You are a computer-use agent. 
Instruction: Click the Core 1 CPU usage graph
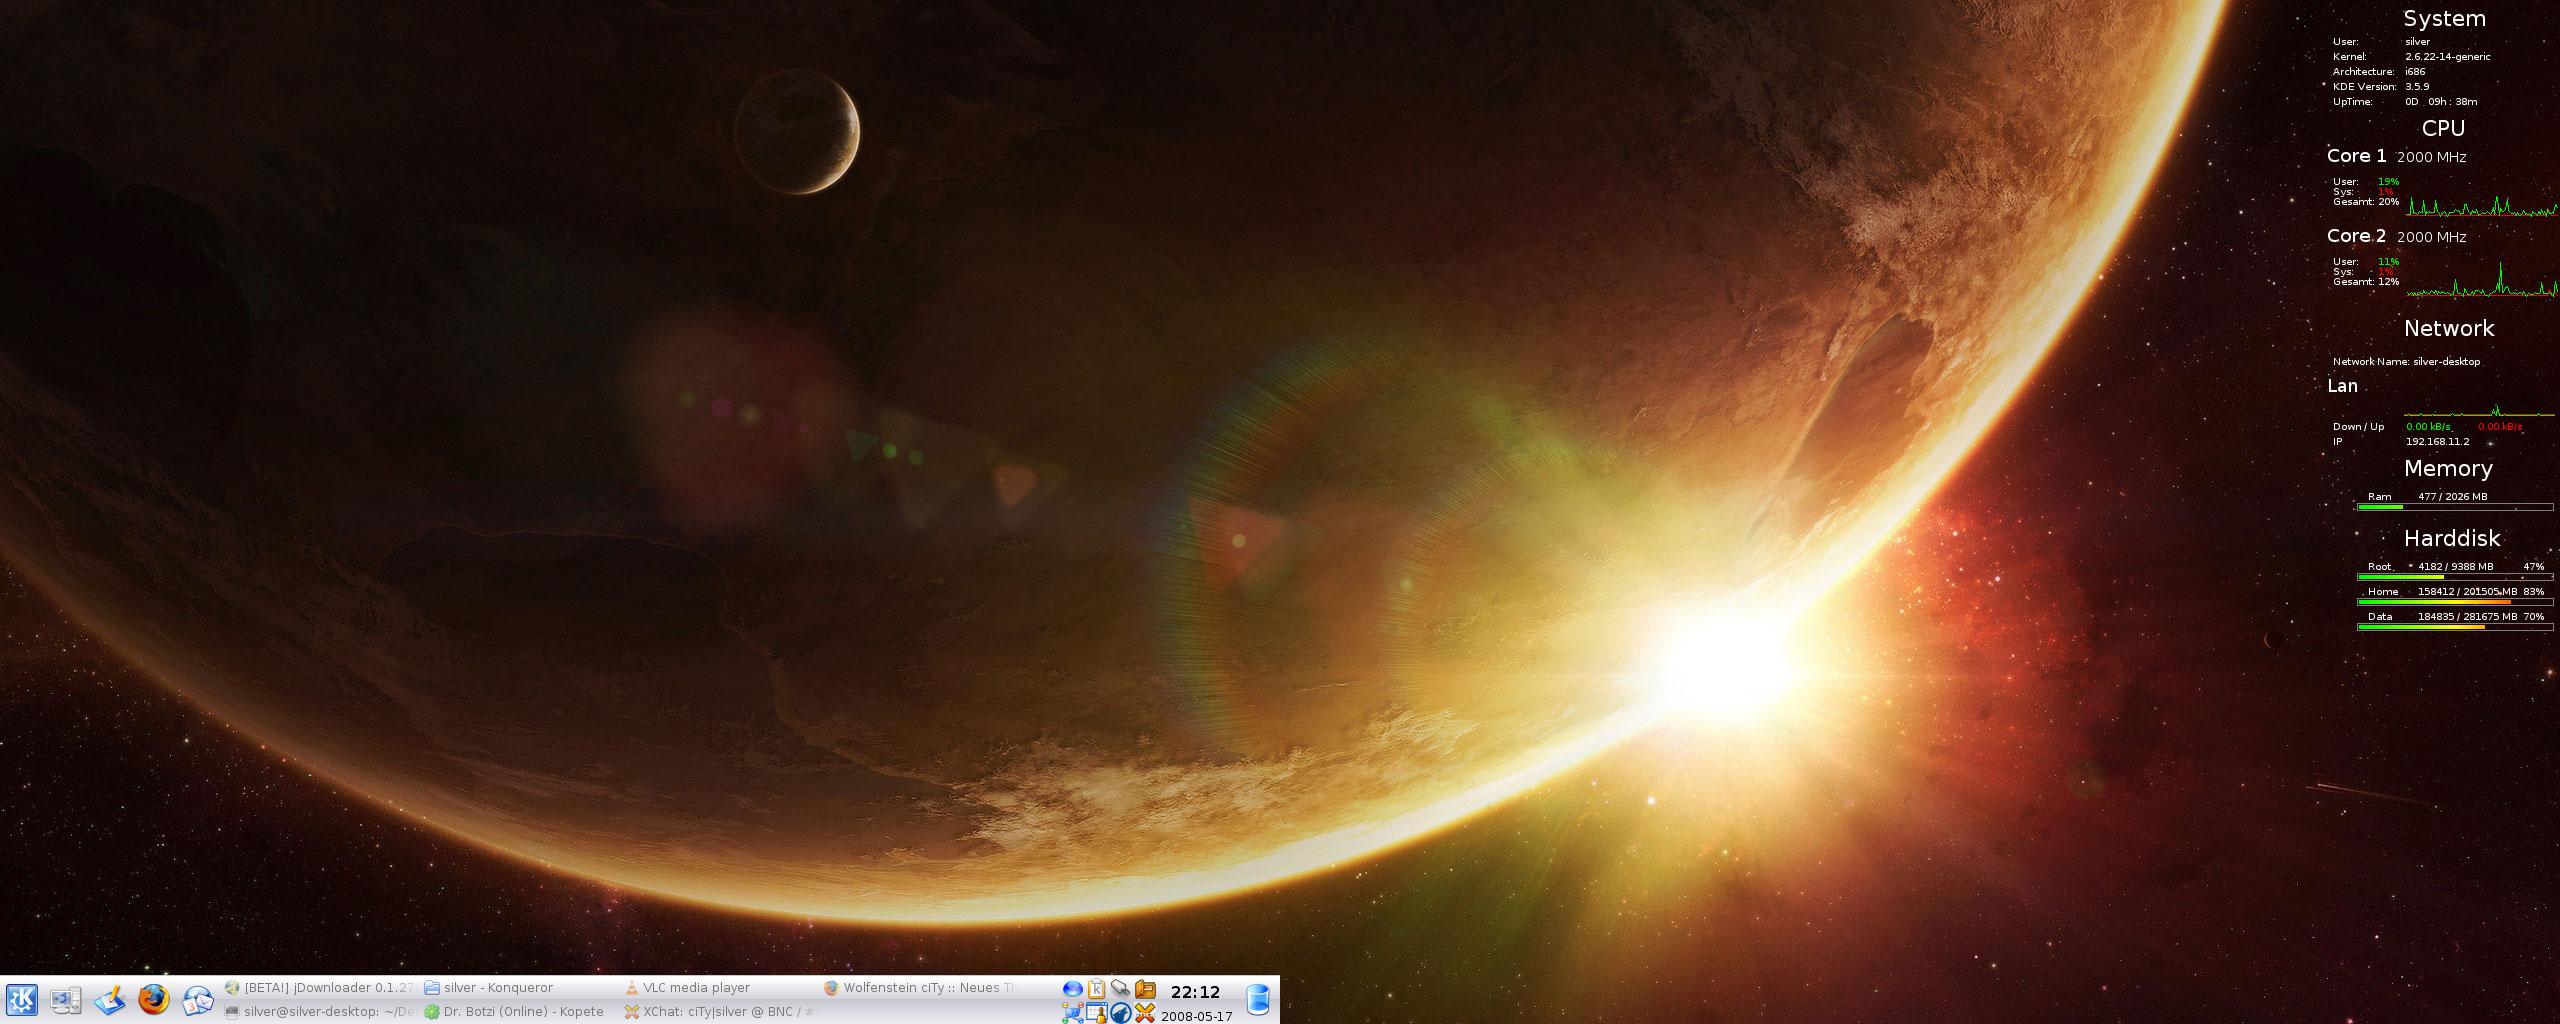(2481, 205)
